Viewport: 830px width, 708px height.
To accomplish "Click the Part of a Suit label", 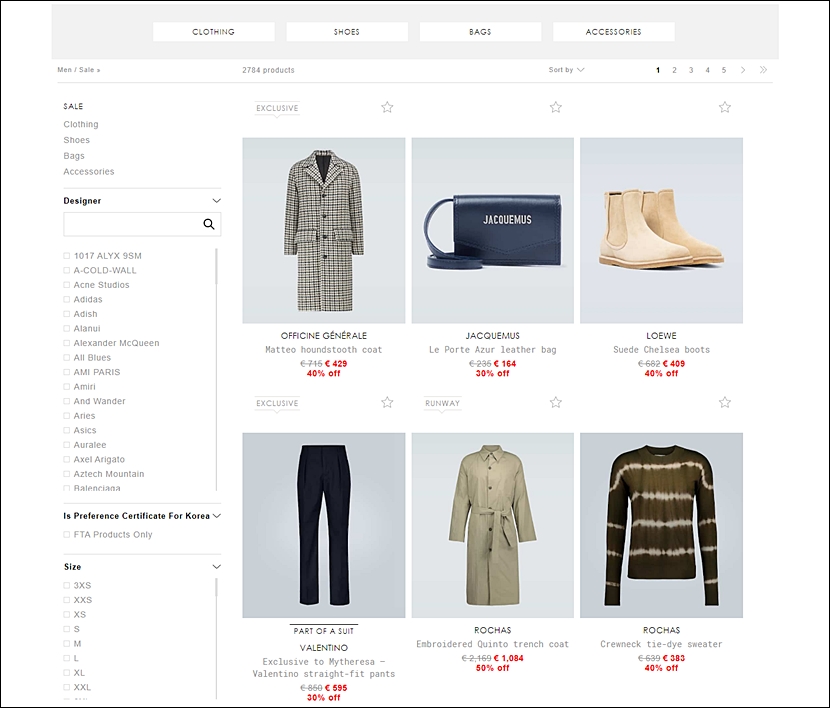I will coord(324,631).
